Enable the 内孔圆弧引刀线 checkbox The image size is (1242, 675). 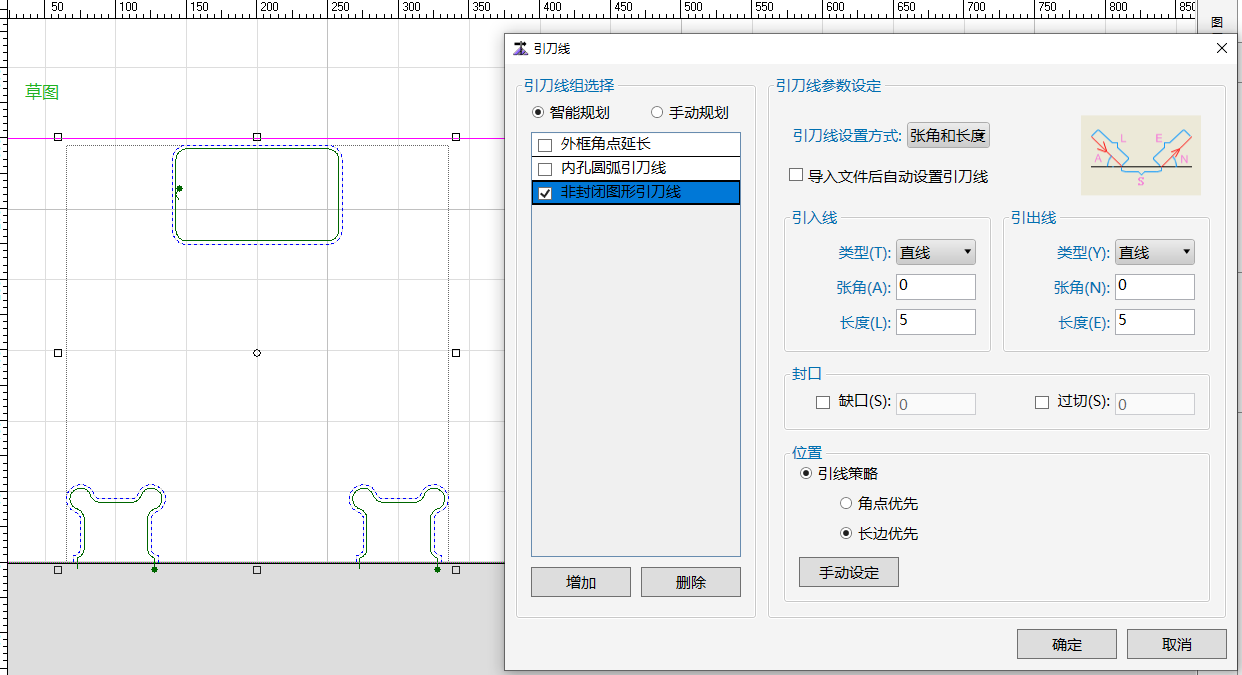pyautogui.click(x=545, y=169)
